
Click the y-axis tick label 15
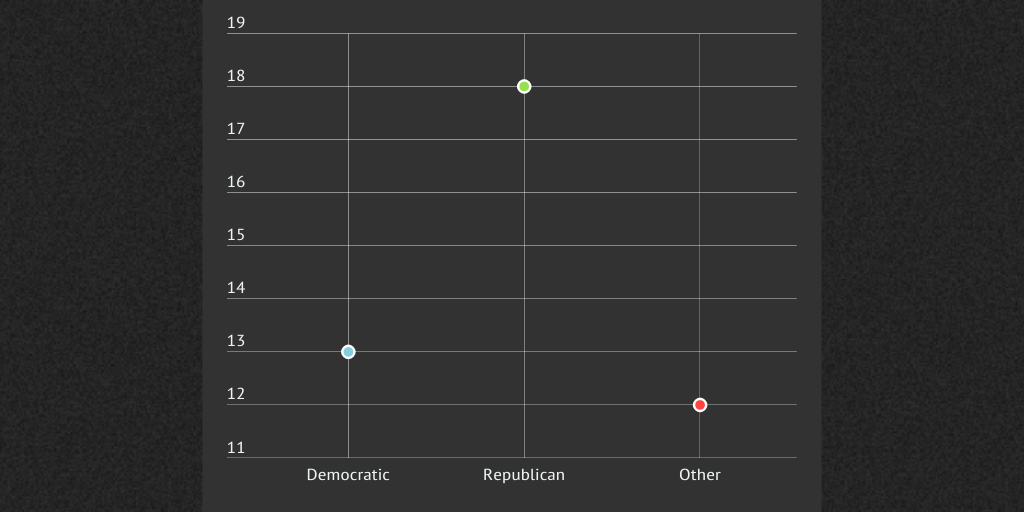tap(236, 235)
